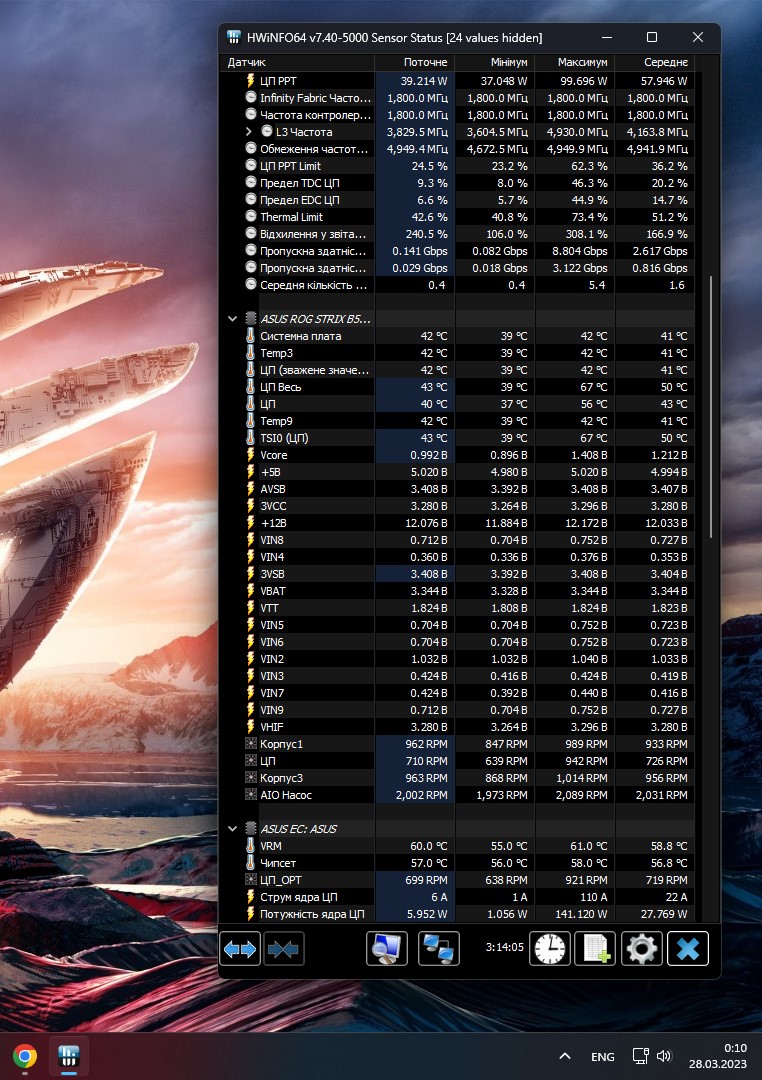
Task: Click the lightning icon next to Vcore
Action: point(251,455)
